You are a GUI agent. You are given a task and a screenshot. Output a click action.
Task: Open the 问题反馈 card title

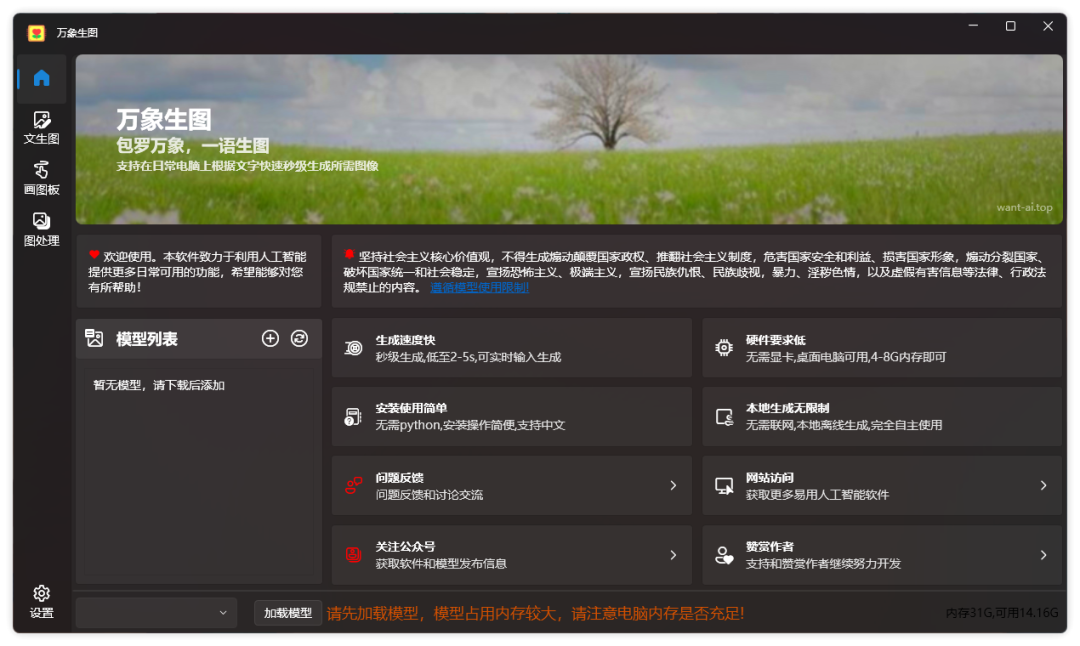point(399,477)
